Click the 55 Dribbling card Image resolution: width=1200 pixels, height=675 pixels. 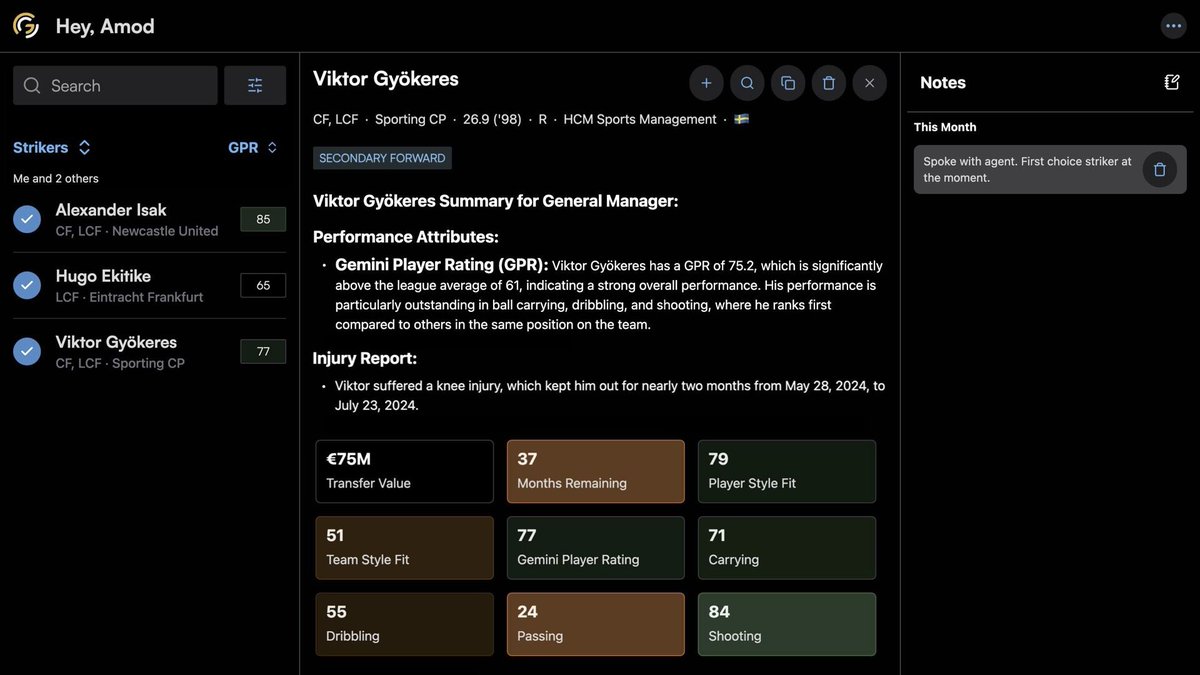(x=404, y=624)
